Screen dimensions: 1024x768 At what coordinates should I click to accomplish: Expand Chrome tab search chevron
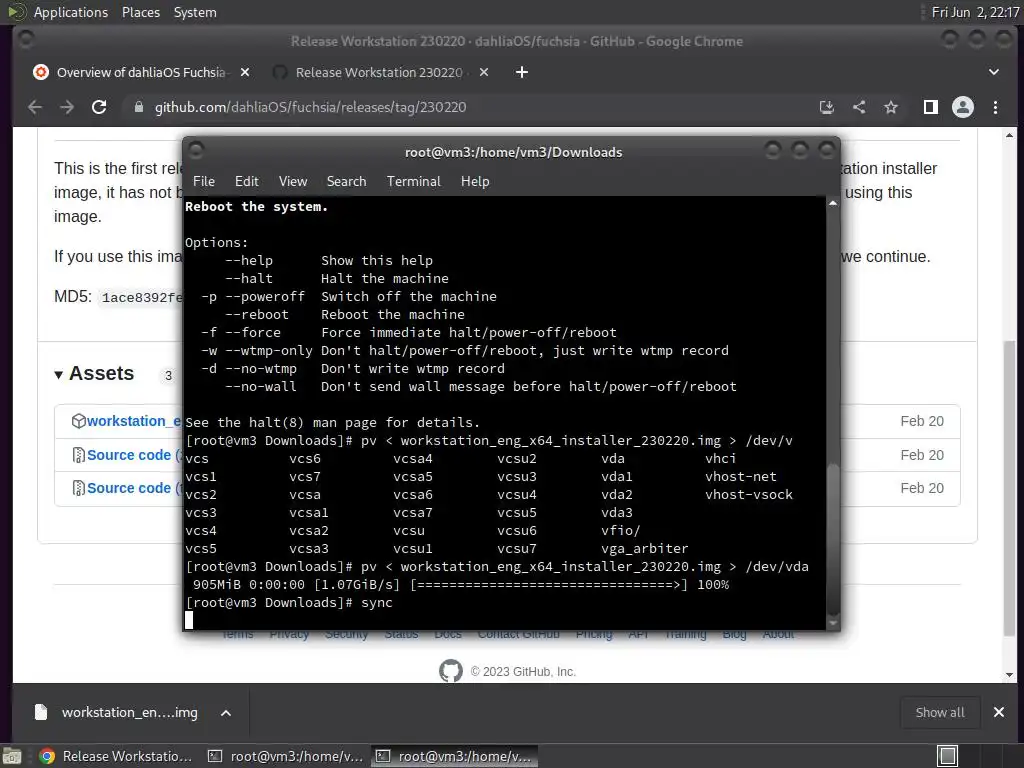pyautogui.click(x=993, y=72)
